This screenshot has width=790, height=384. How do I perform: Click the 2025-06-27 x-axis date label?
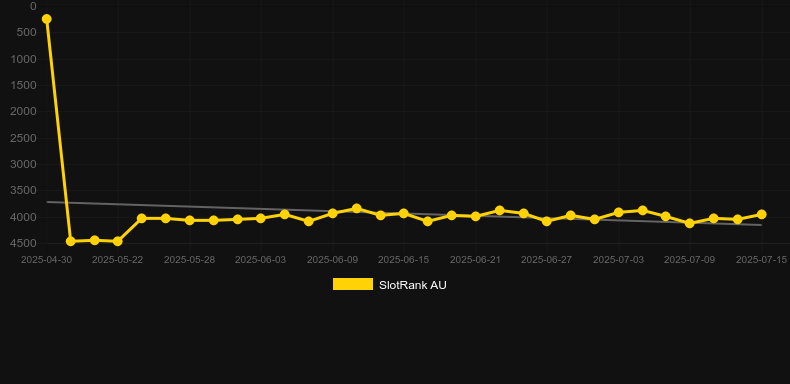point(547,260)
